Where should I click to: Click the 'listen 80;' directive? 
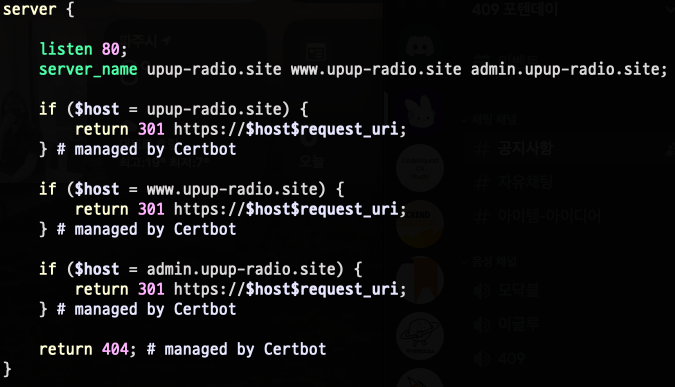click(x=84, y=49)
